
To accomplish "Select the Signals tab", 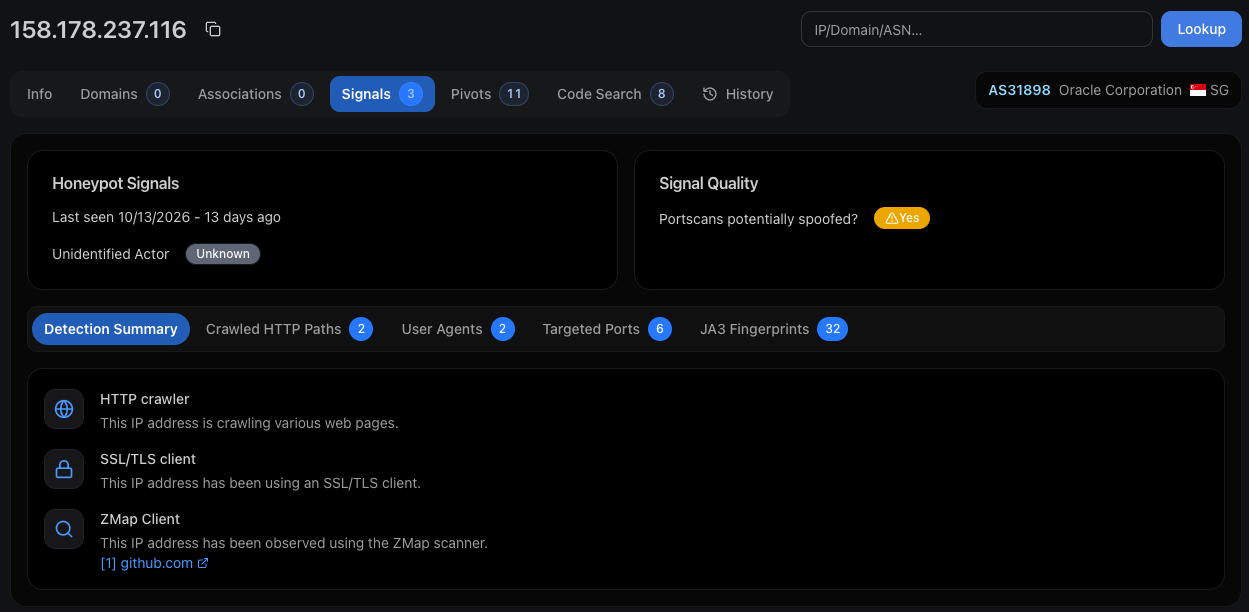I will point(382,94).
